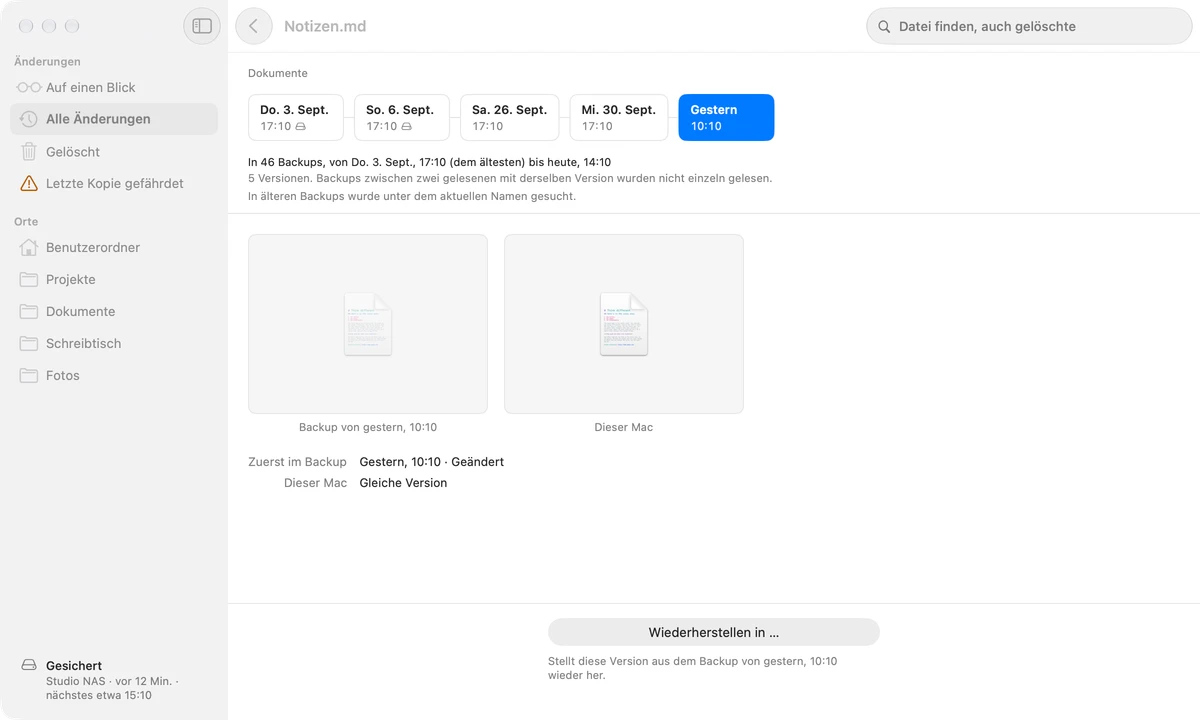The image size is (1200, 720).
Task: Focus the Datei finden search field
Action: [1029, 27]
